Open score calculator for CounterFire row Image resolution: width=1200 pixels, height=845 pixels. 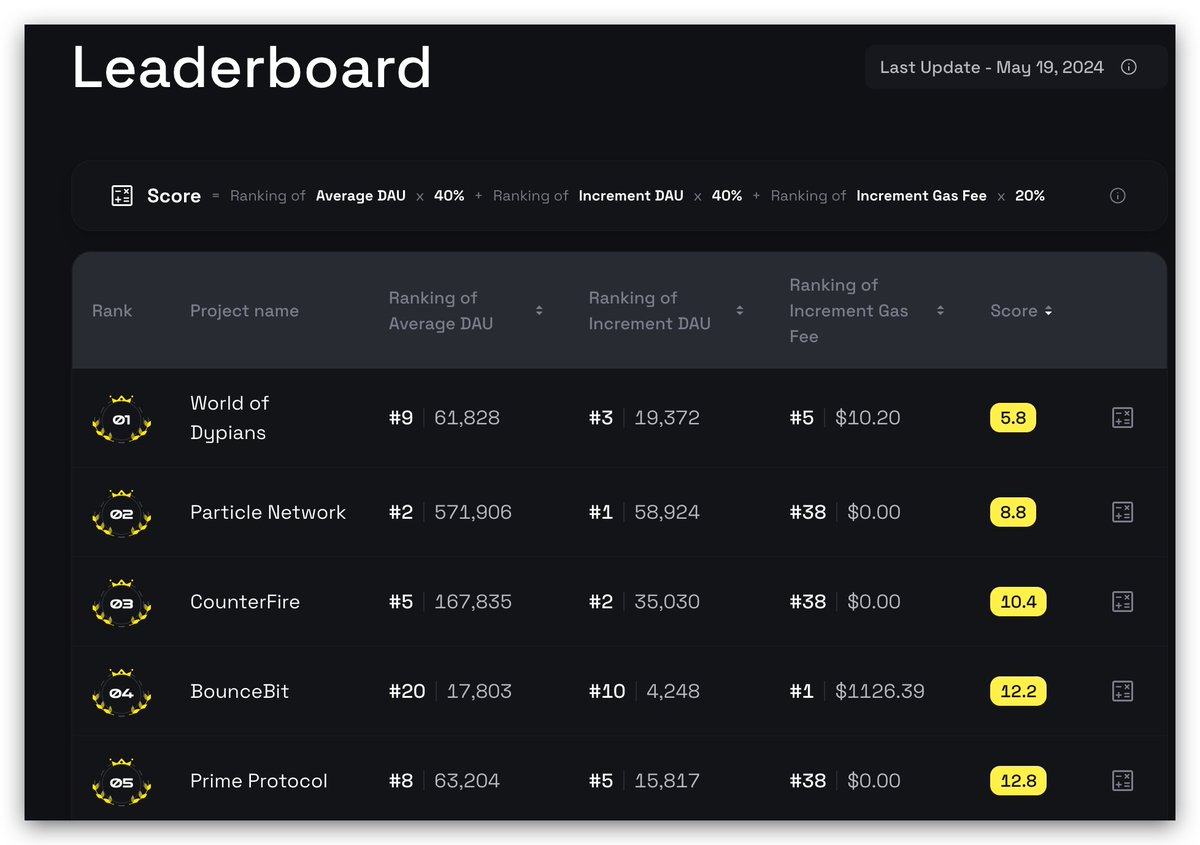(1122, 601)
